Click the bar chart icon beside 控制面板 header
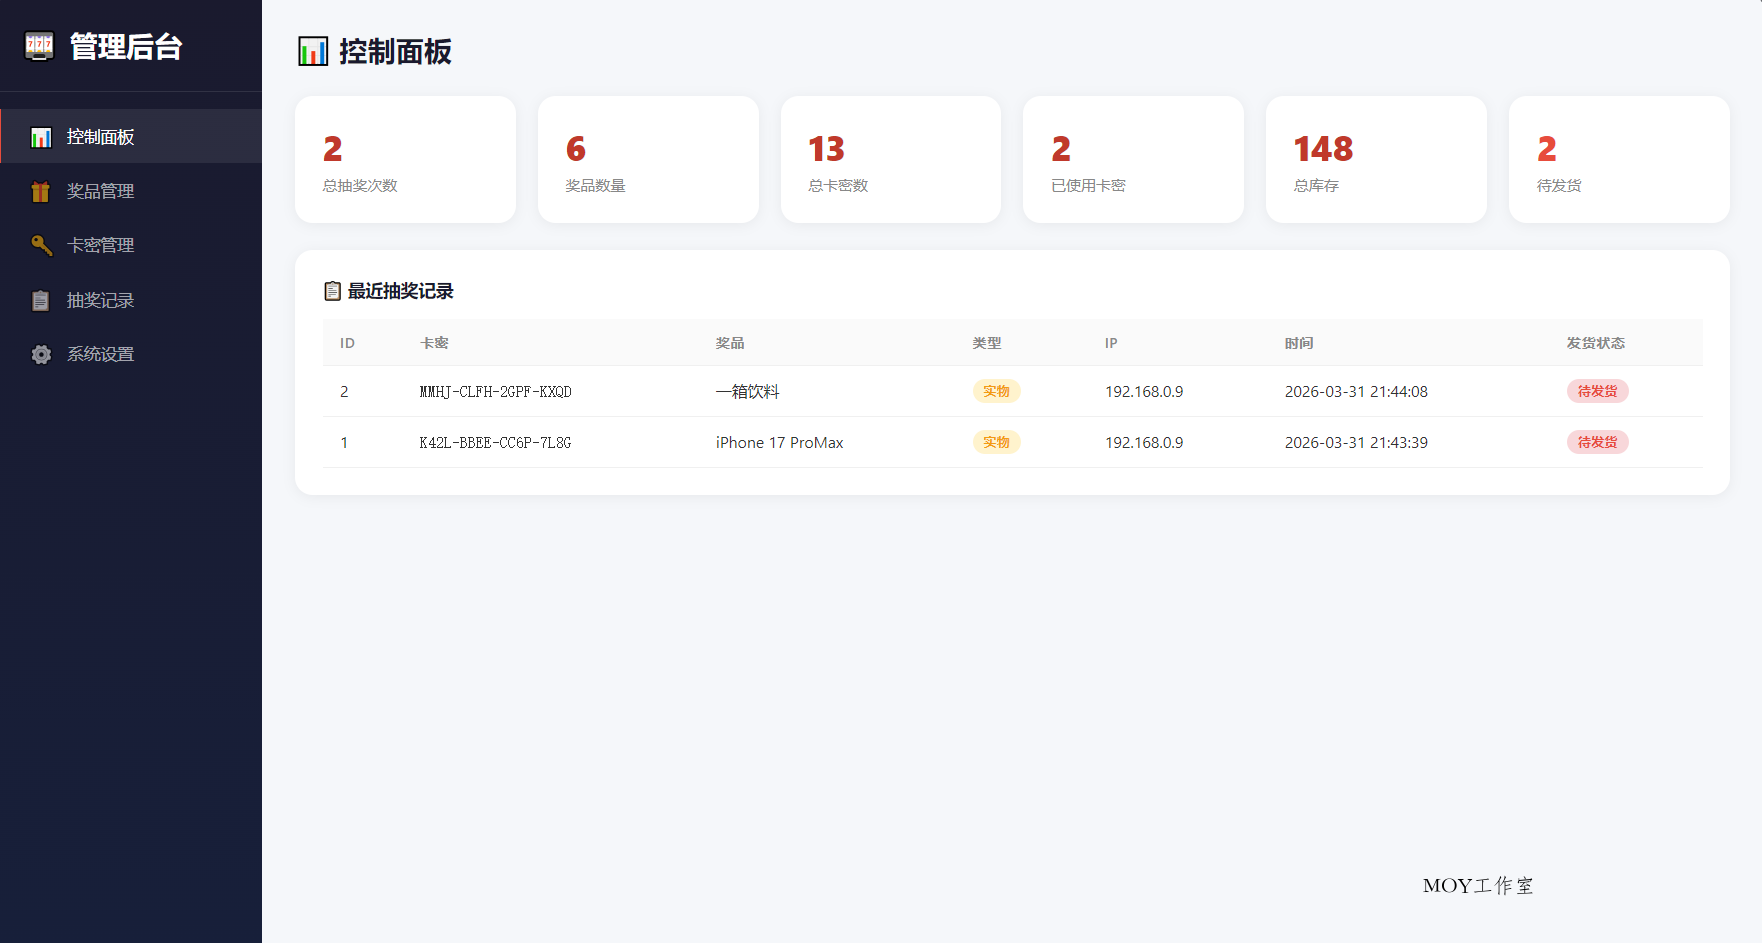This screenshot has height=943, width=1762. (x=313, y=51)
